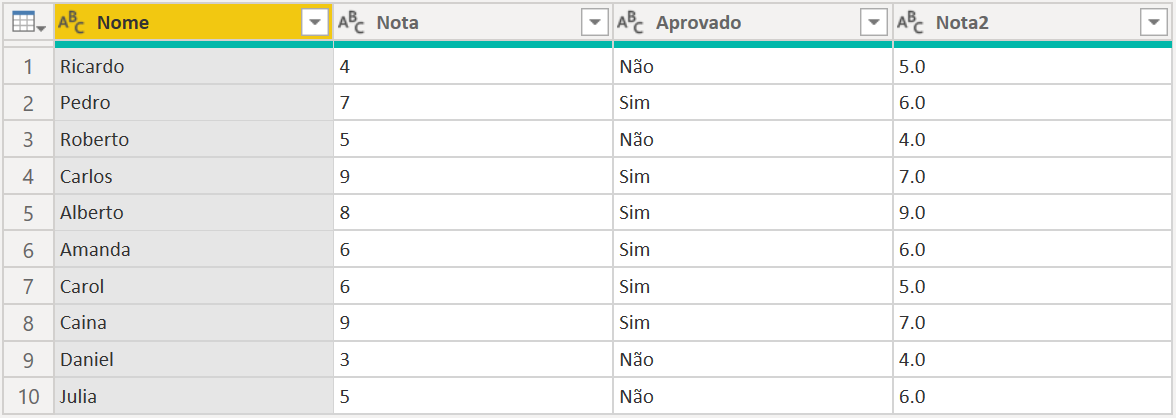The height and width of the screenshot is (418, 1176).
Task: Click the table menu icon in corner
Action: 27,23
